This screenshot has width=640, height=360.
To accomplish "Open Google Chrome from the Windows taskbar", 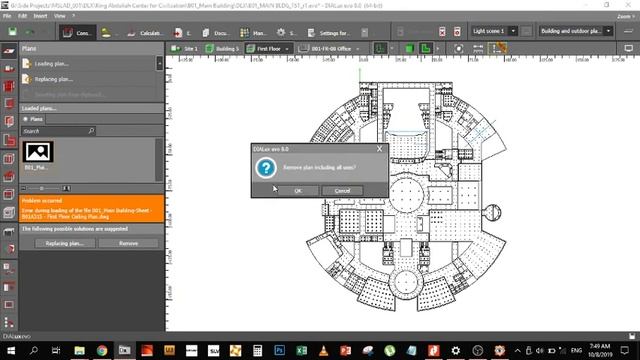I will [x=102, y=350].
